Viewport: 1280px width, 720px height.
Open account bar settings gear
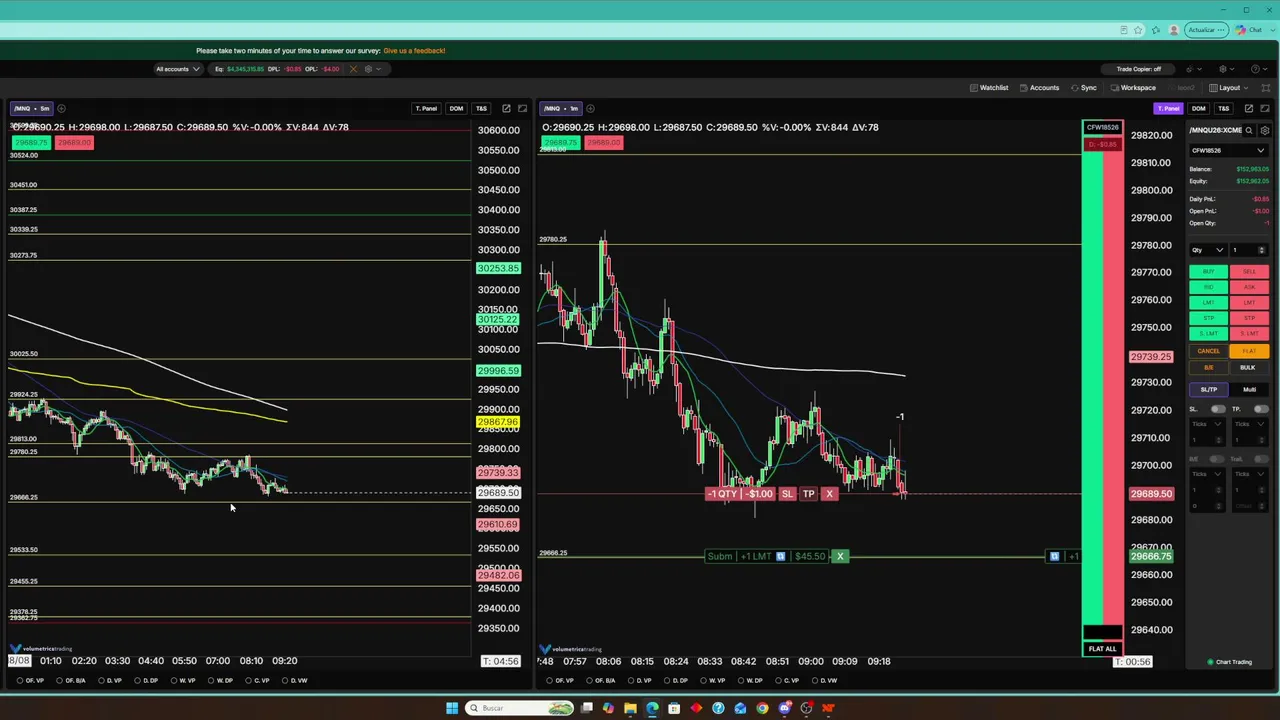click(x=367, y=69)
